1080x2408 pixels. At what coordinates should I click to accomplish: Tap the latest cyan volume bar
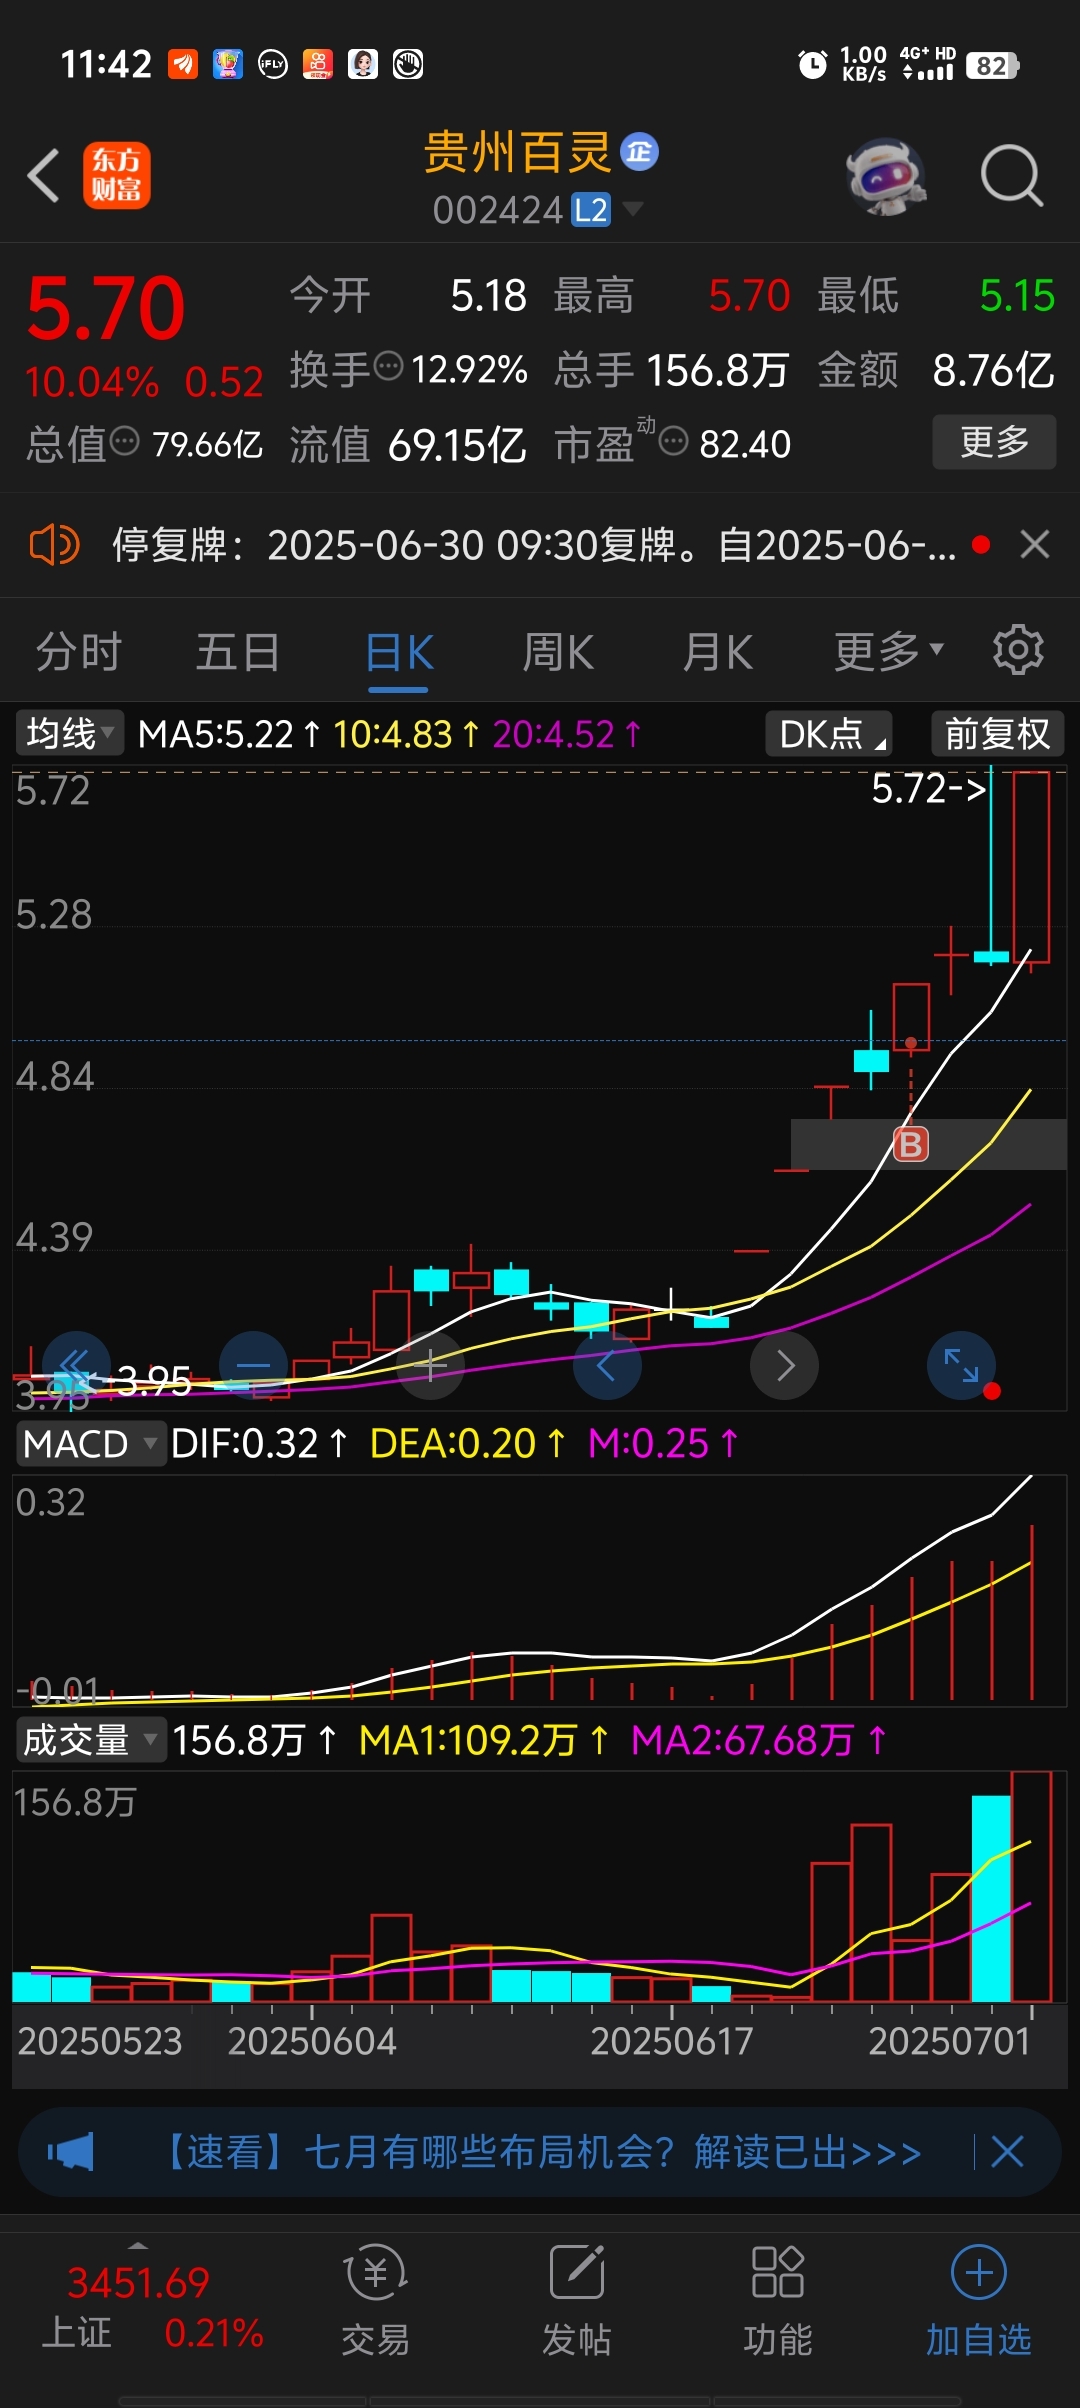991,1898
